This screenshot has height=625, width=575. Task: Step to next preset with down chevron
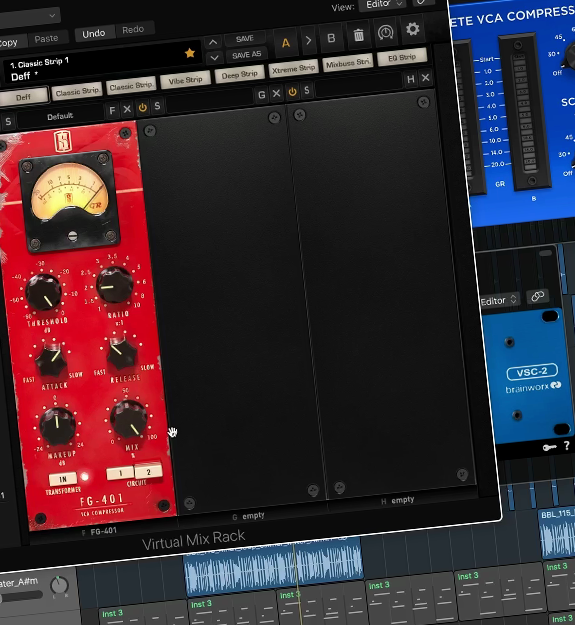coord(214,58)
